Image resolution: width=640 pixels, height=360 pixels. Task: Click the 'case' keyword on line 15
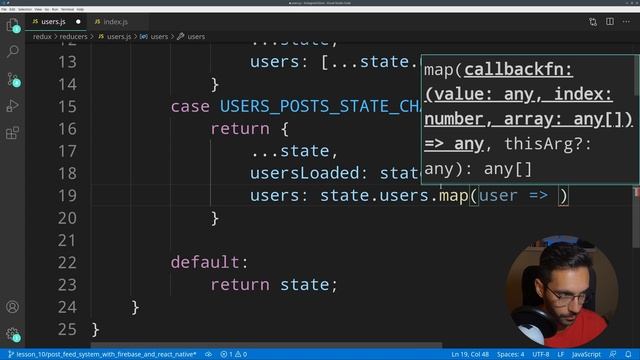190,107
